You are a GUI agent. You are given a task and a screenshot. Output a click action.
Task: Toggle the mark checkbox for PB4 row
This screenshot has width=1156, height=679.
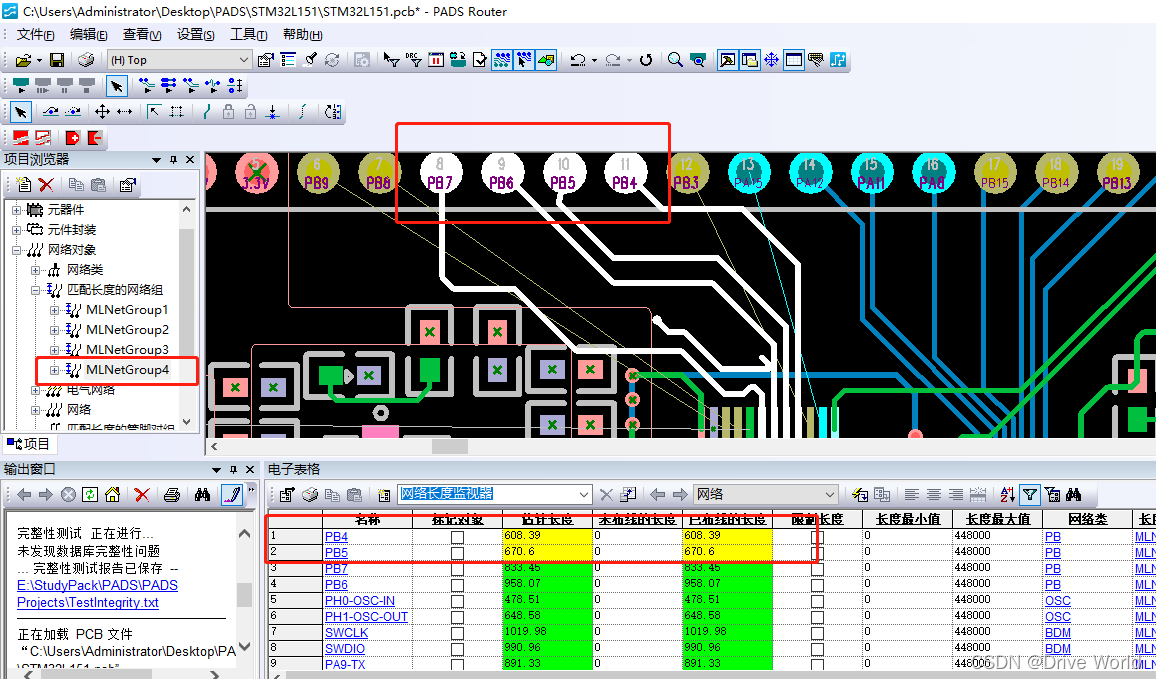(457, 537)
